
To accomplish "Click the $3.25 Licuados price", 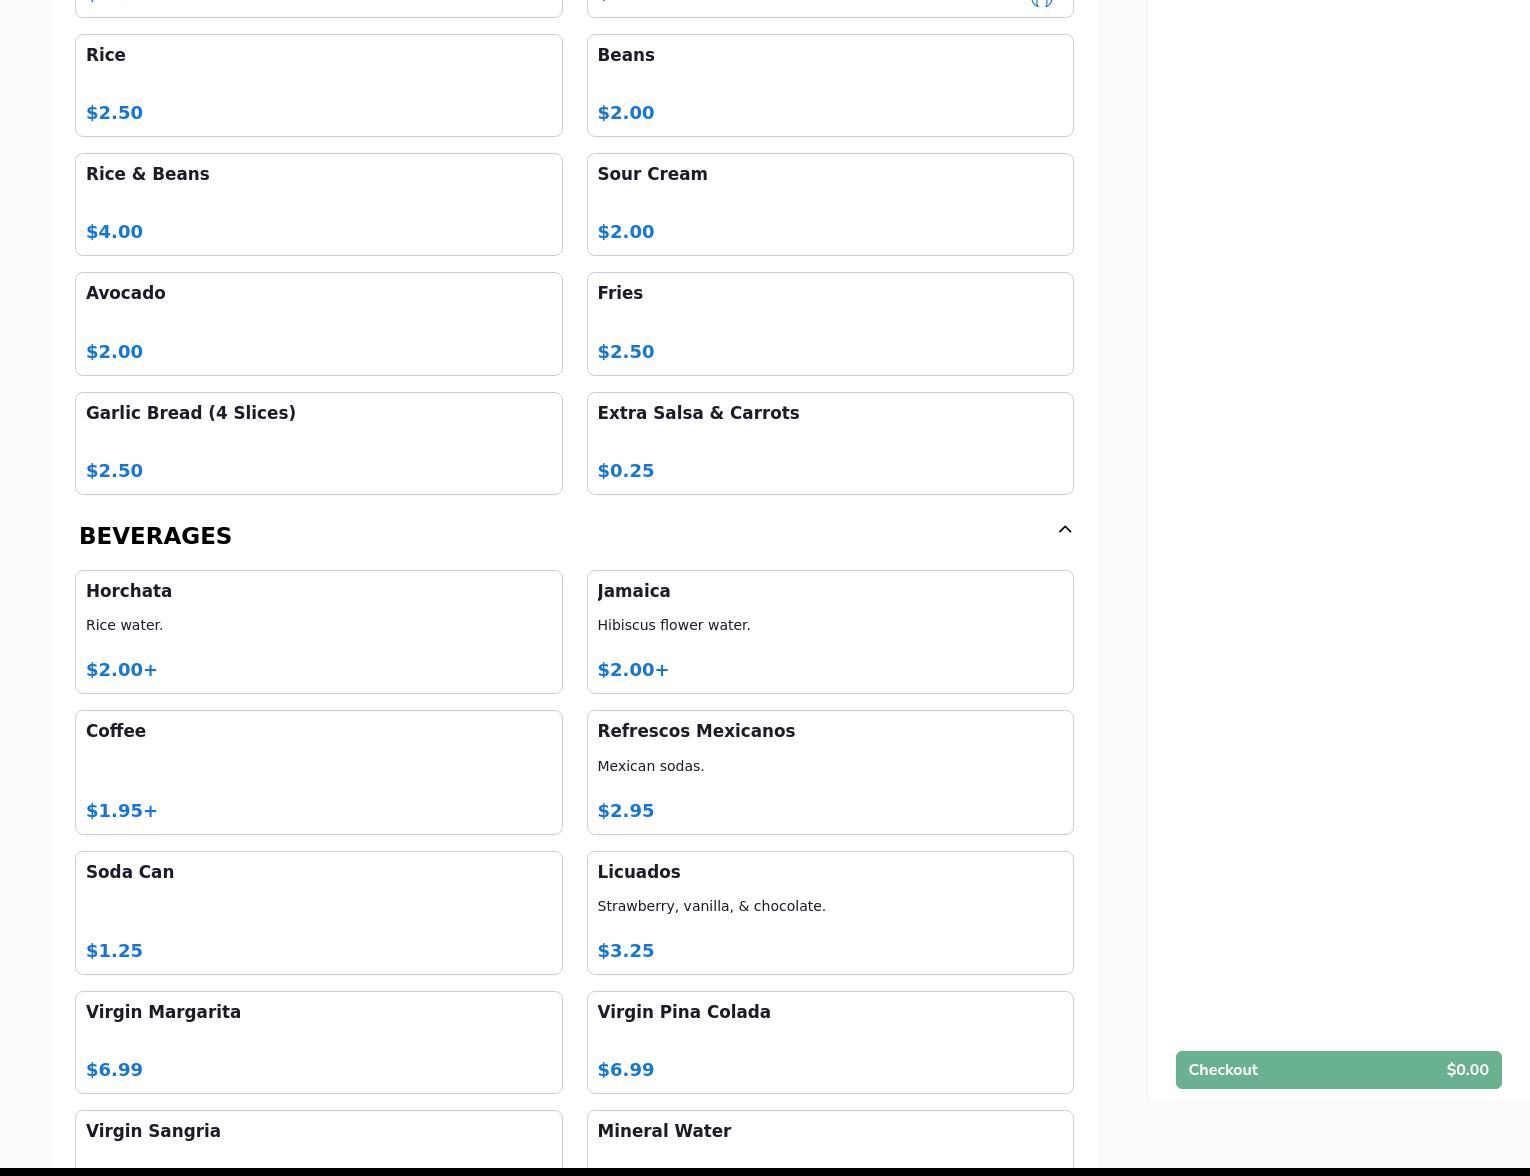I will [x=626, y=951].
